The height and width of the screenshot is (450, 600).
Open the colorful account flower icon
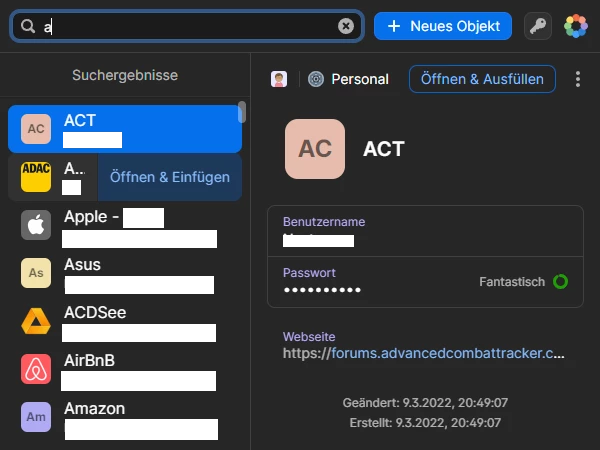(x=576, y=26)
